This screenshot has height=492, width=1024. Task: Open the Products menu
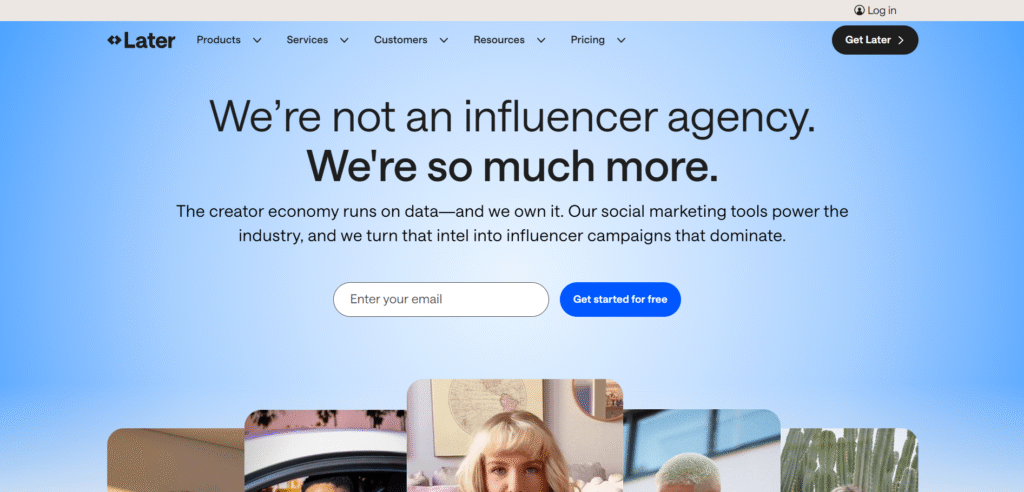click(x=219, y=40)
